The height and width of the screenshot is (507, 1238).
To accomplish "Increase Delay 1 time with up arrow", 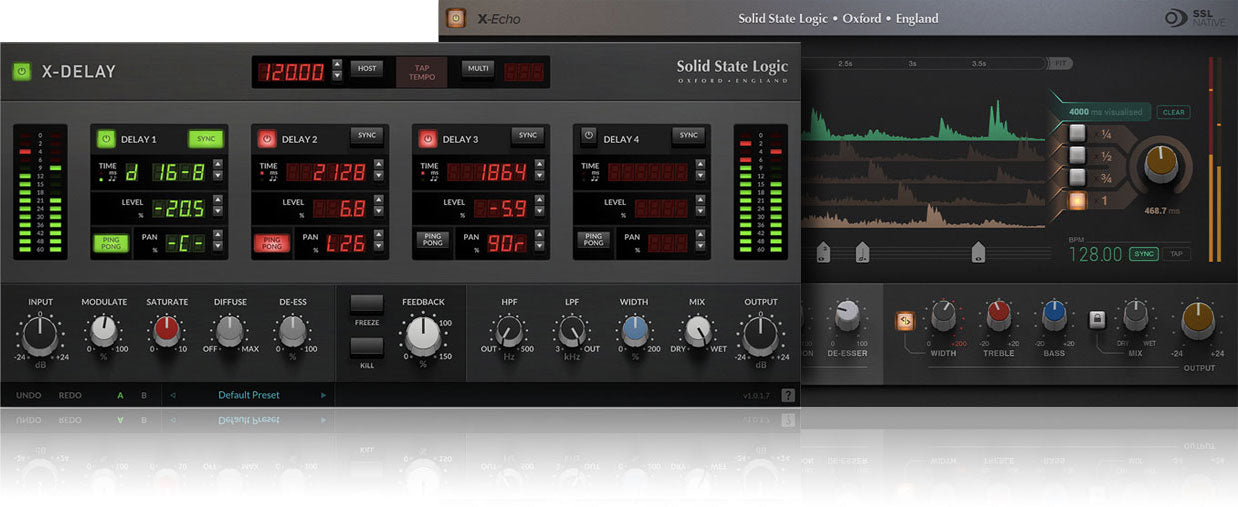I will [x=218, y=166].
